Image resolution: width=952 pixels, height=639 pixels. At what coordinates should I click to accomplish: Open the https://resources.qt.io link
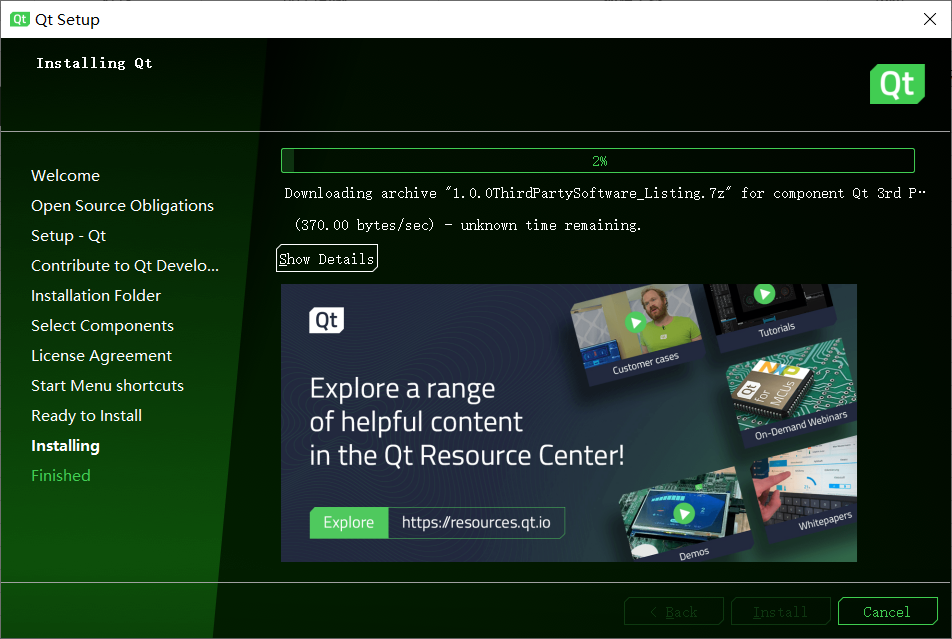click(476, 522)
